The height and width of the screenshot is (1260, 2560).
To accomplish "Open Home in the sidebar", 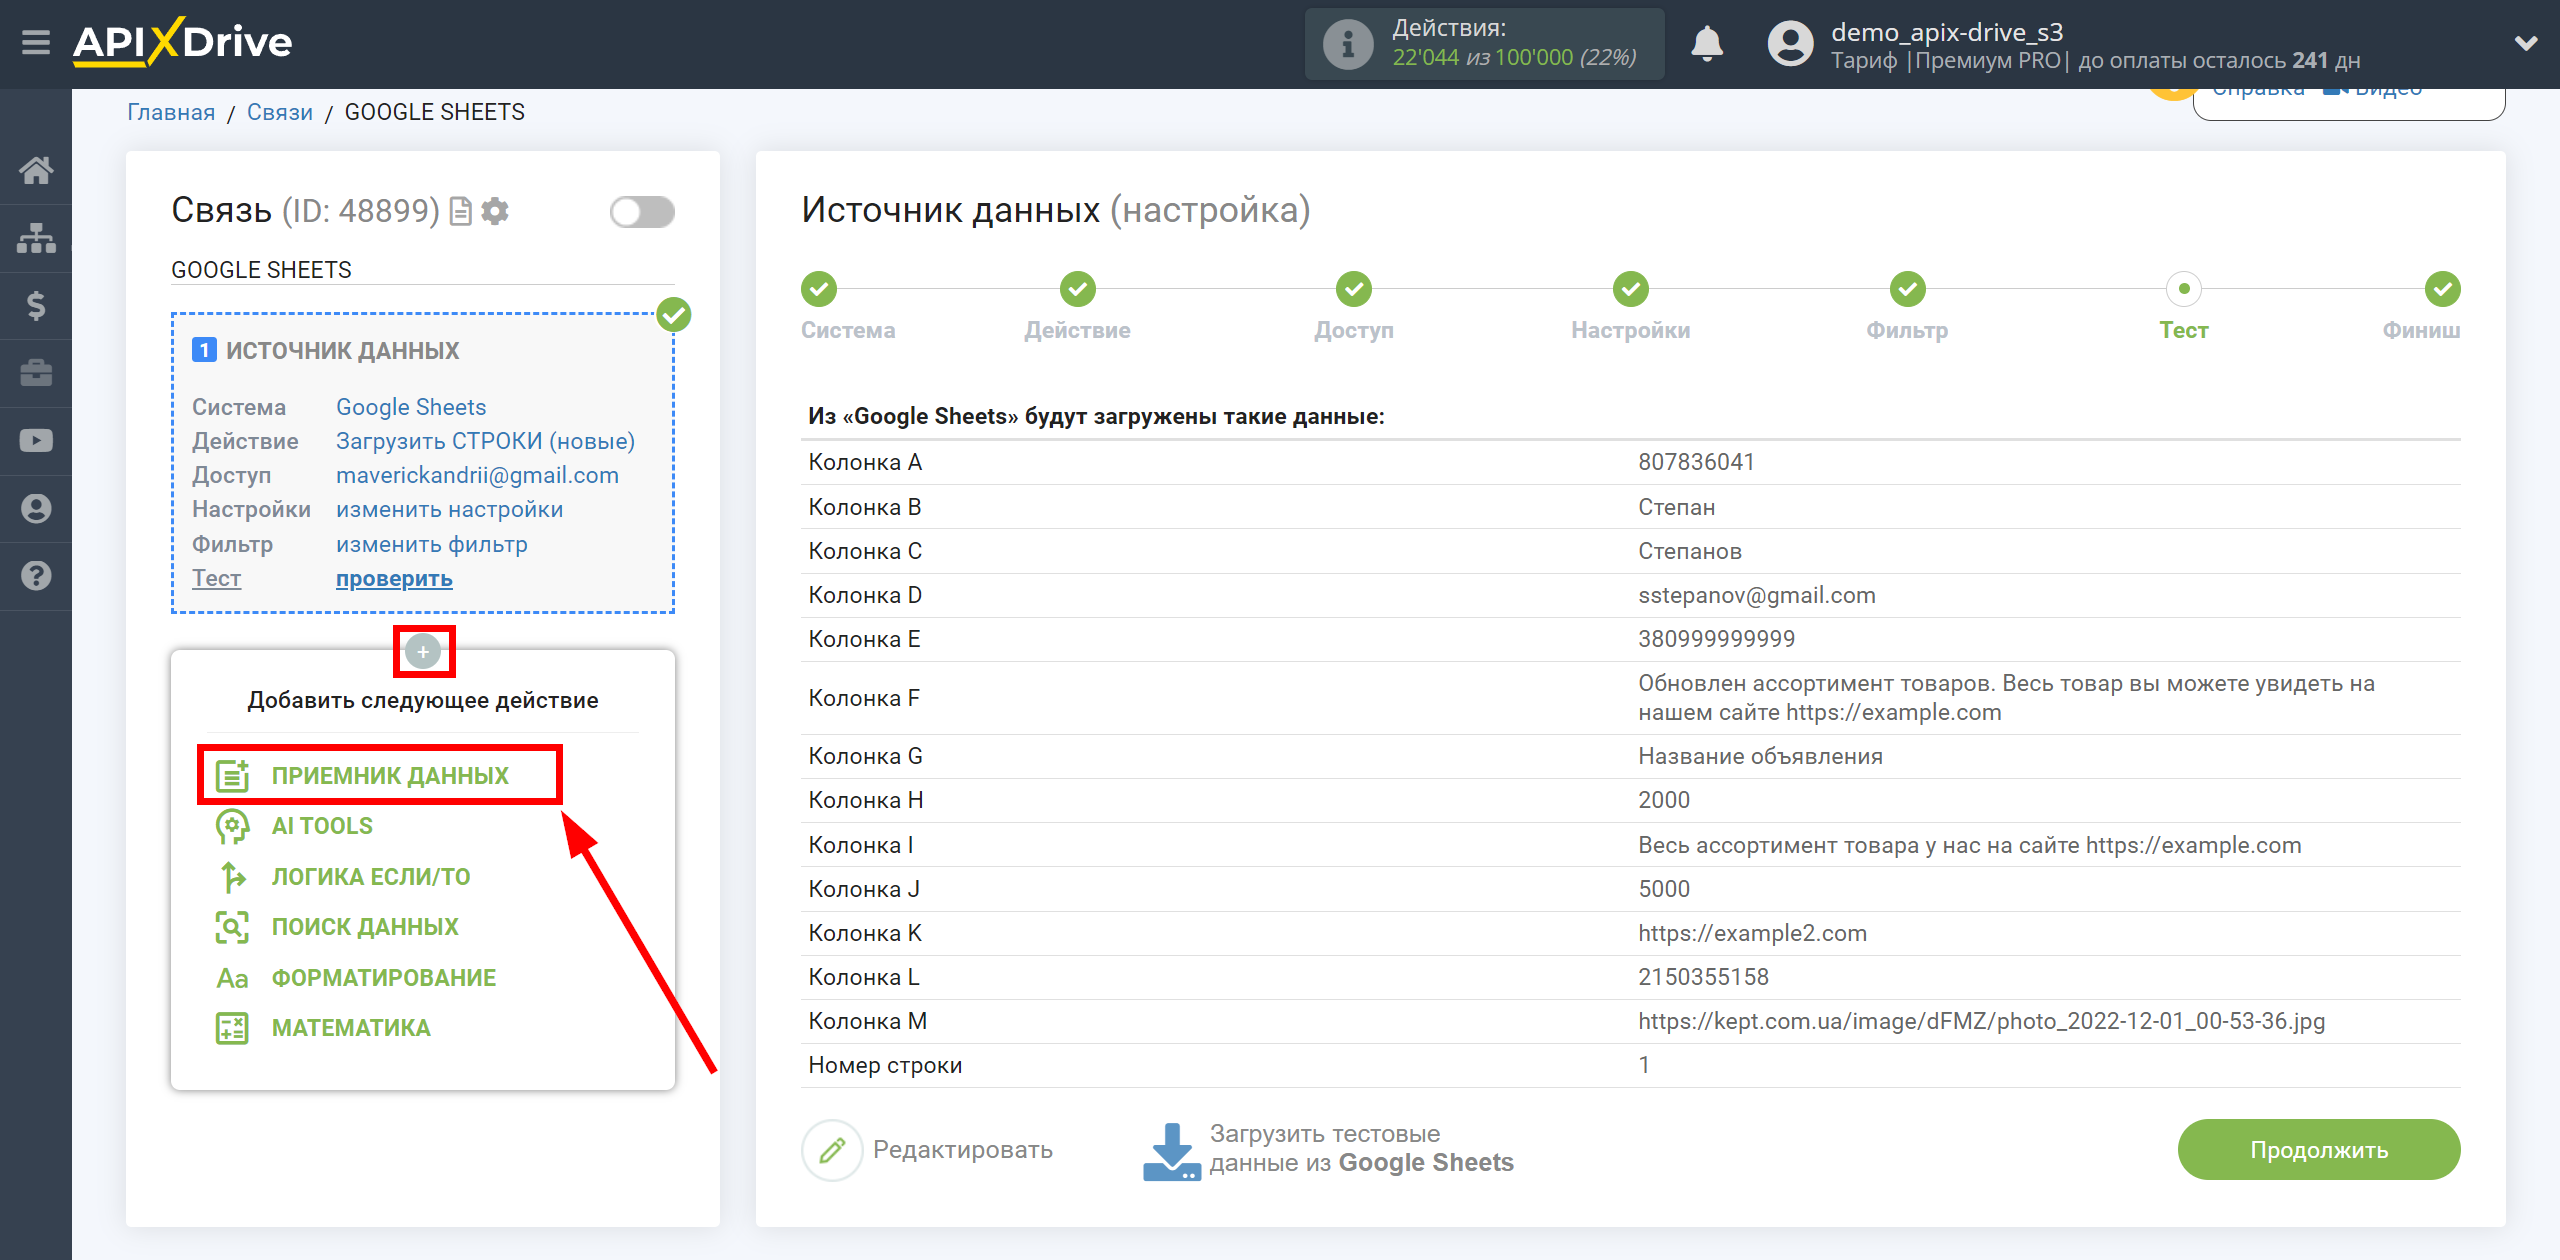I will tap(36, 170).
